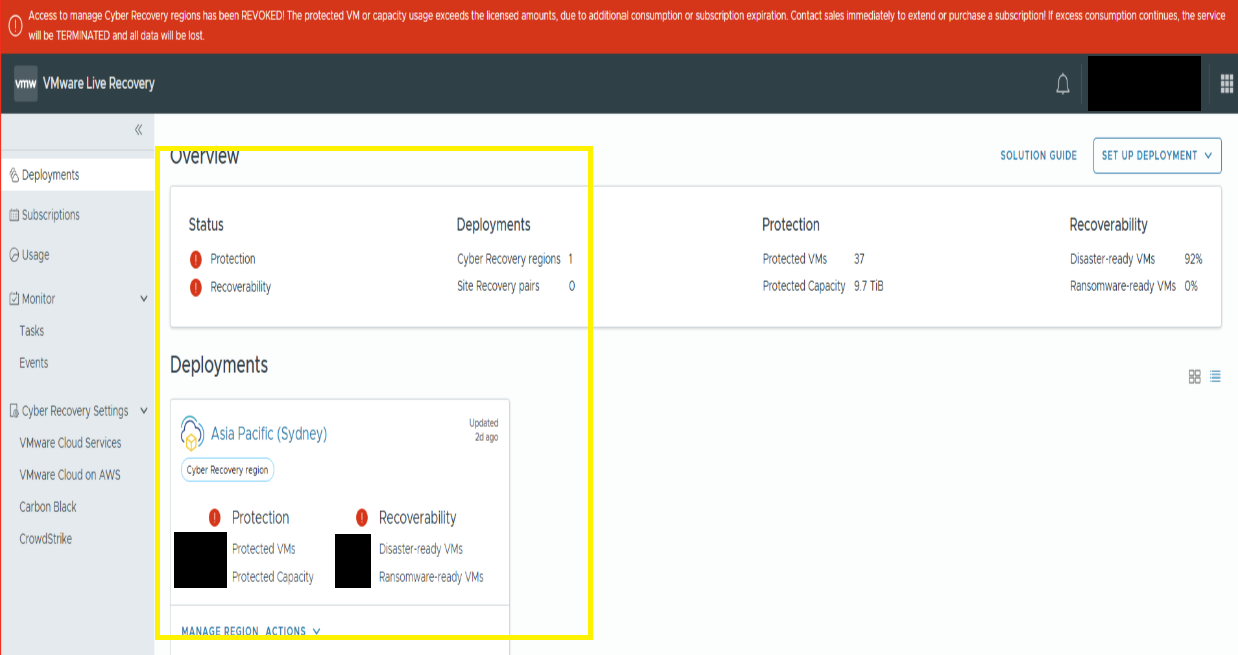This screenshot has width=1238, height=655.
Task: Click Recoverability error icon in Status
Action: click(196, 287)
